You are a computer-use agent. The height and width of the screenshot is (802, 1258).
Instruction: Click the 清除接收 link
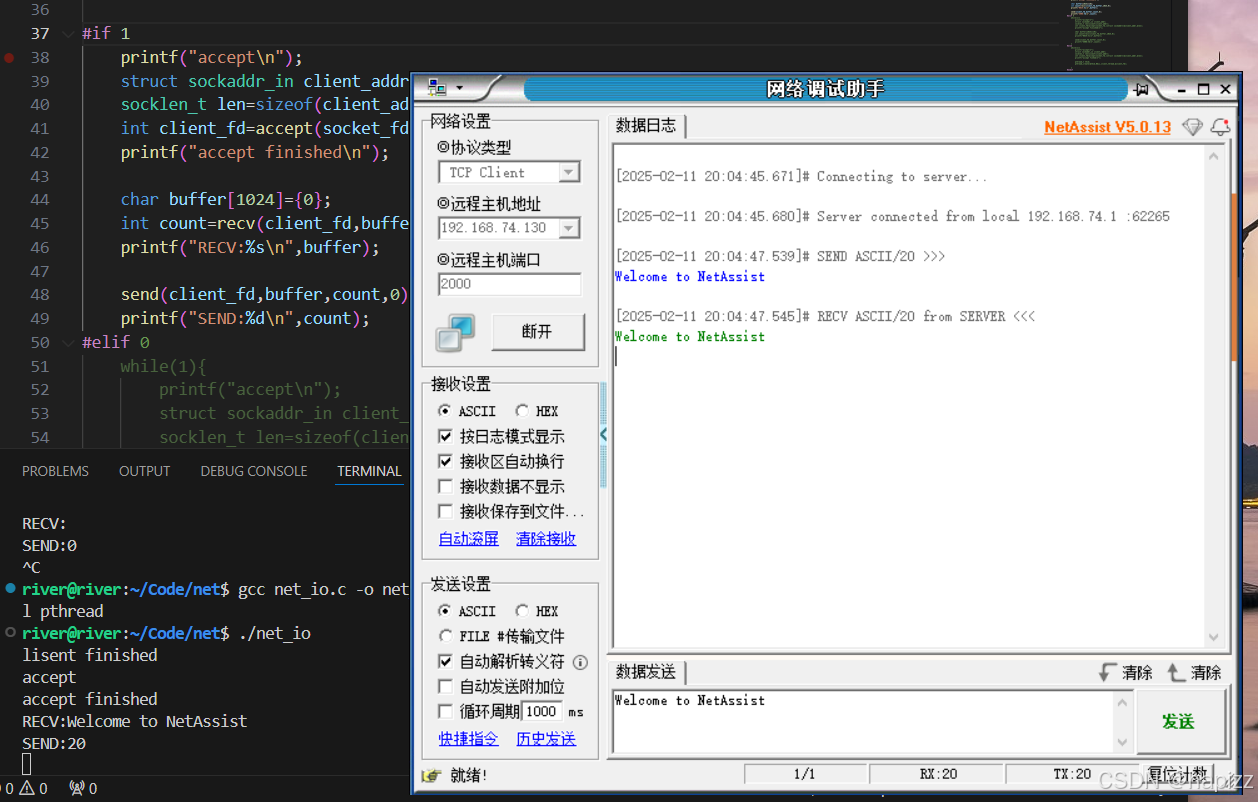(546, 538)
